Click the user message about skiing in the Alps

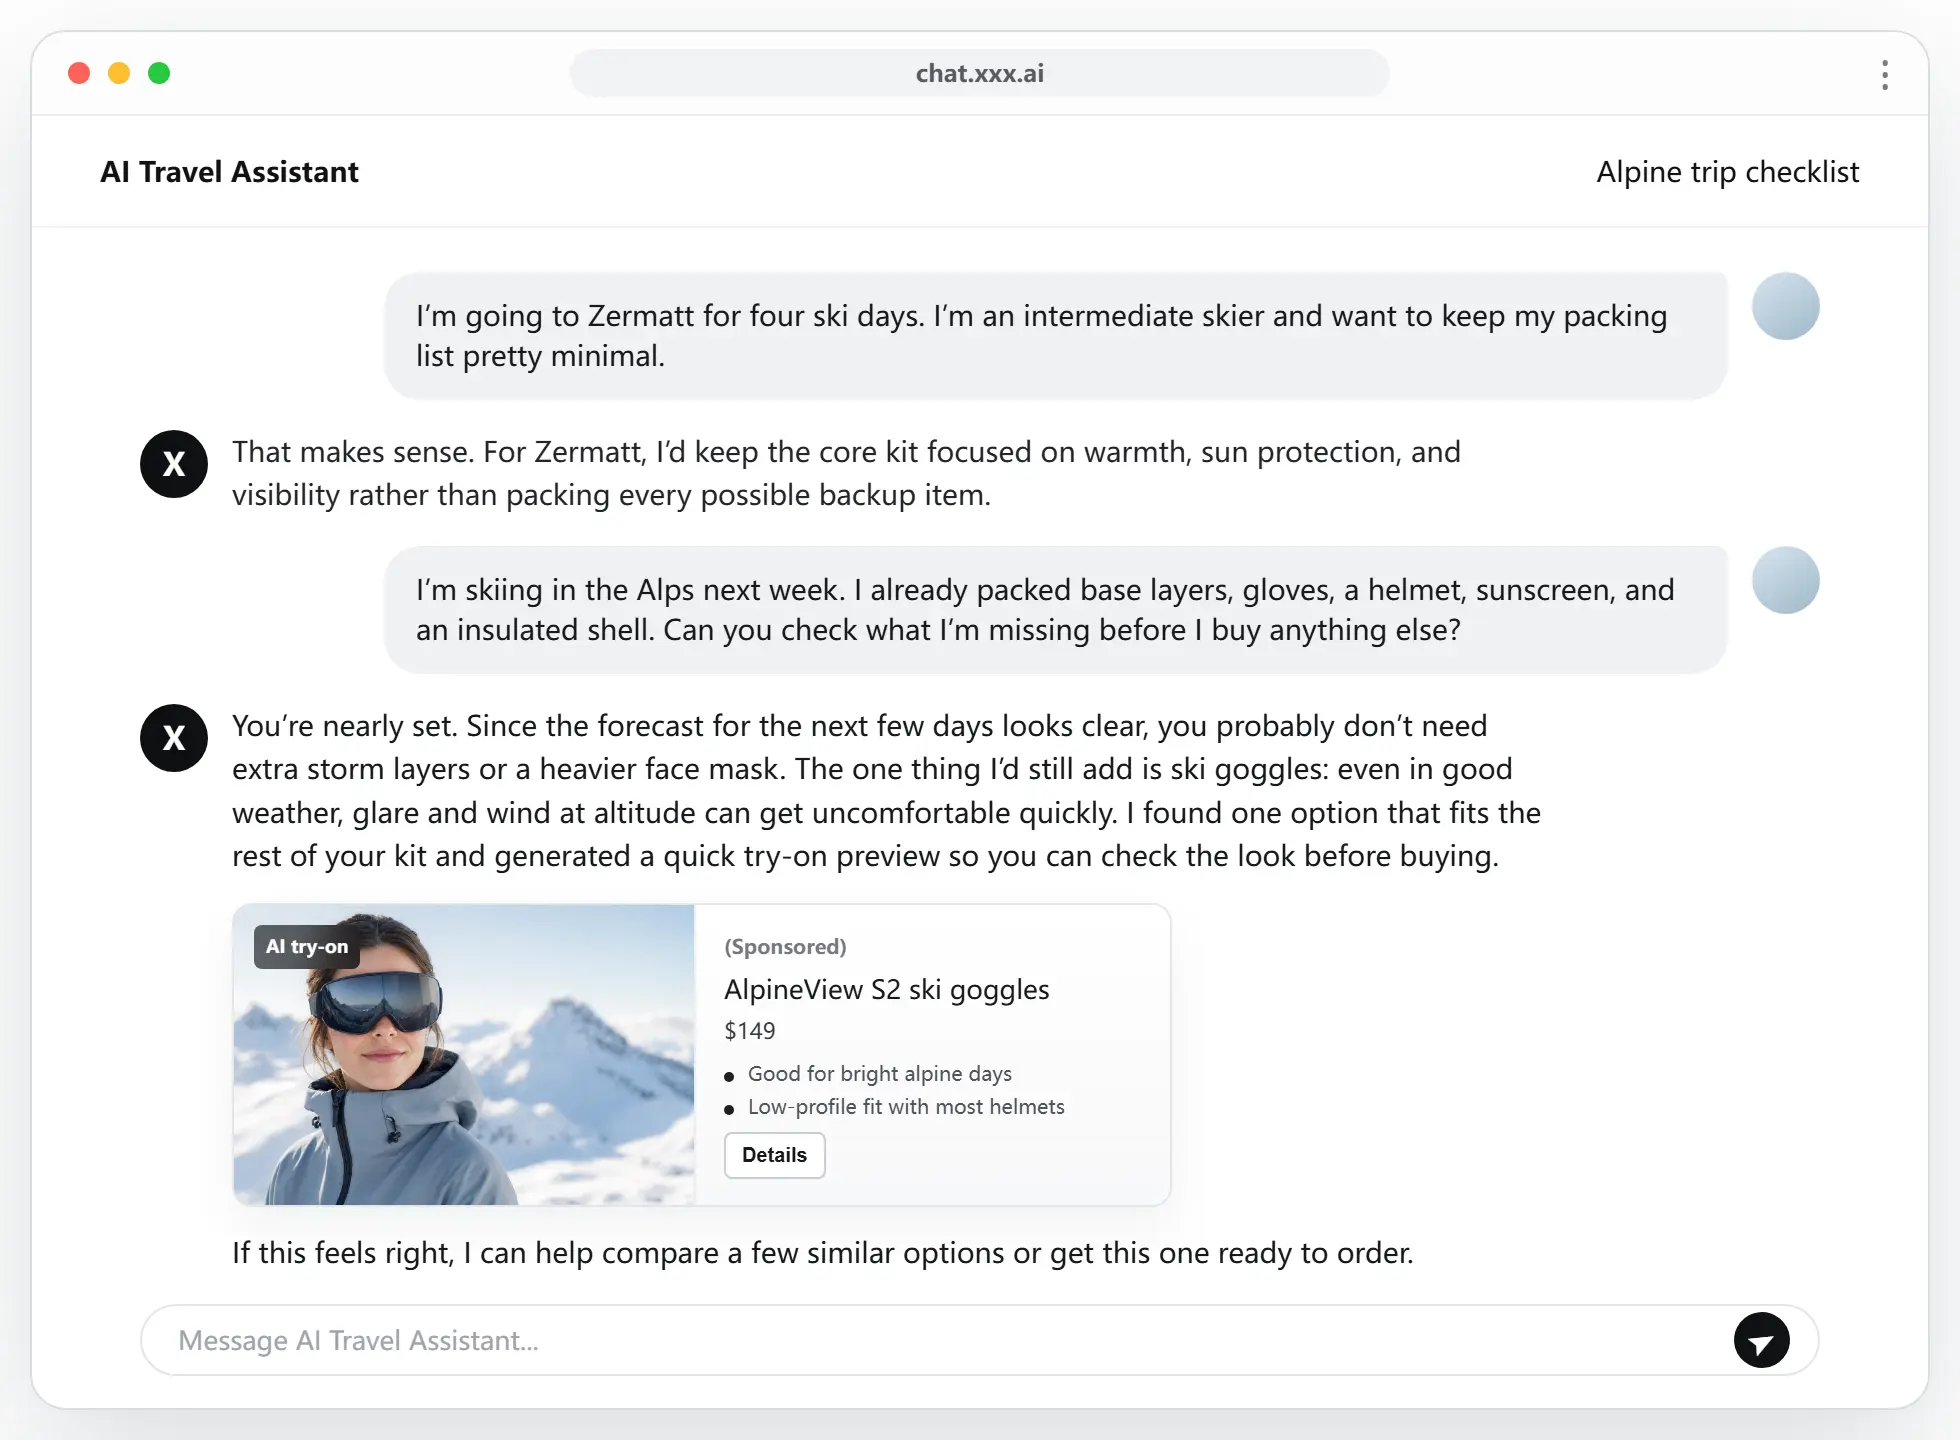tap(1056, 610)
